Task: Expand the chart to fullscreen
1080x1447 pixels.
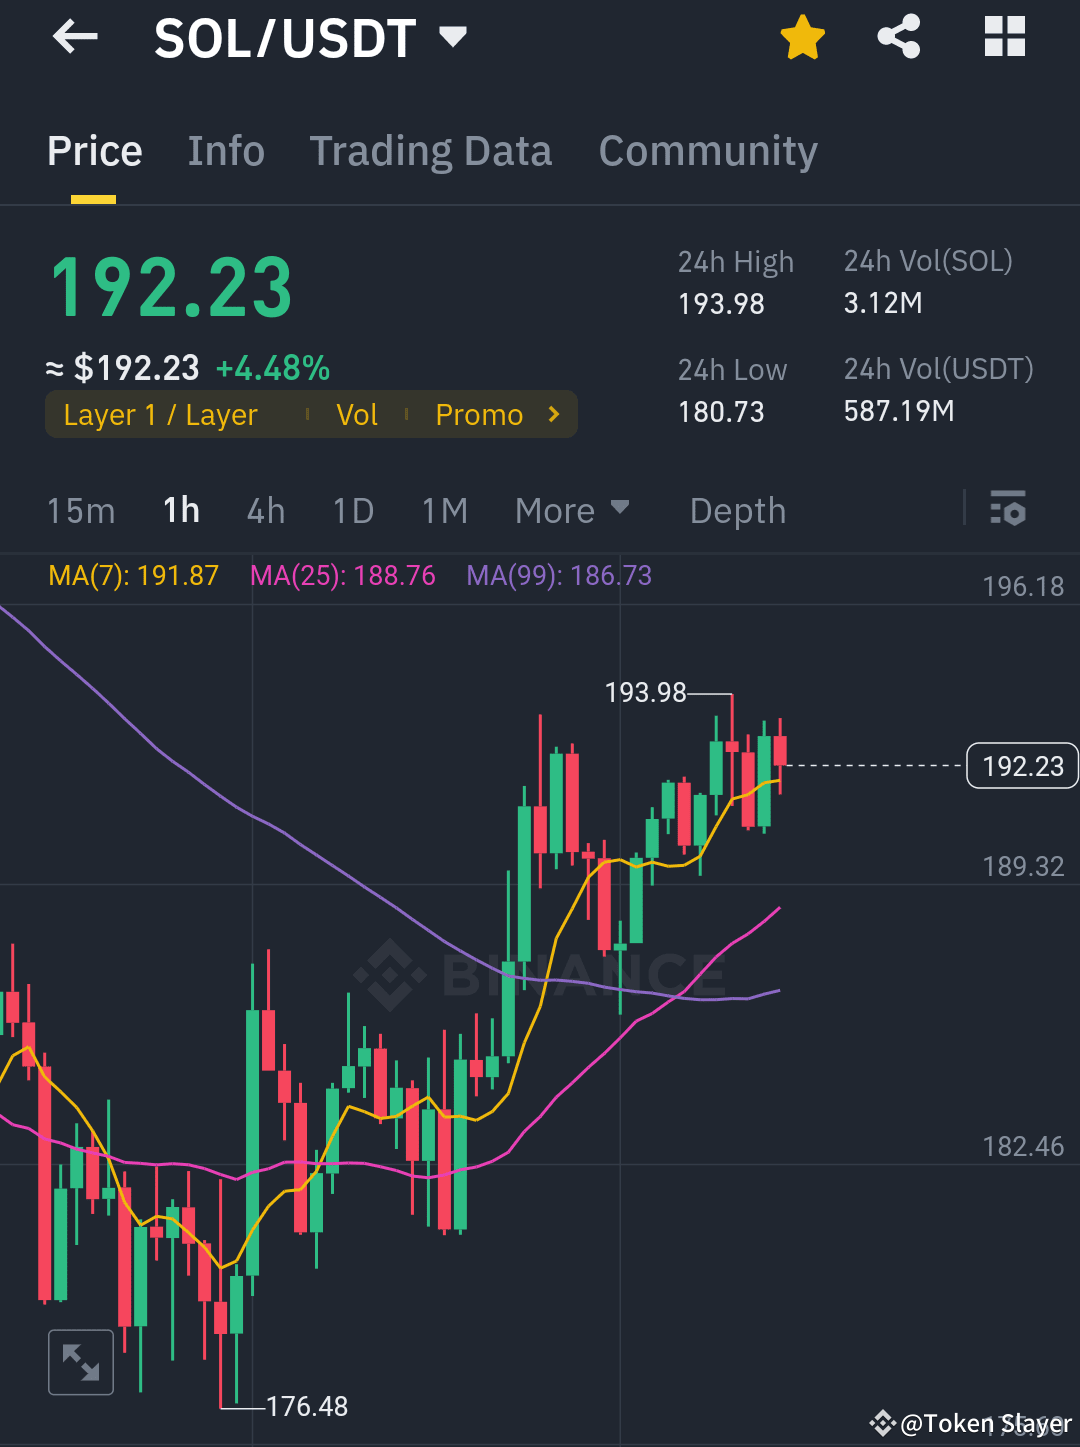Action: [x=80, y=1361]
